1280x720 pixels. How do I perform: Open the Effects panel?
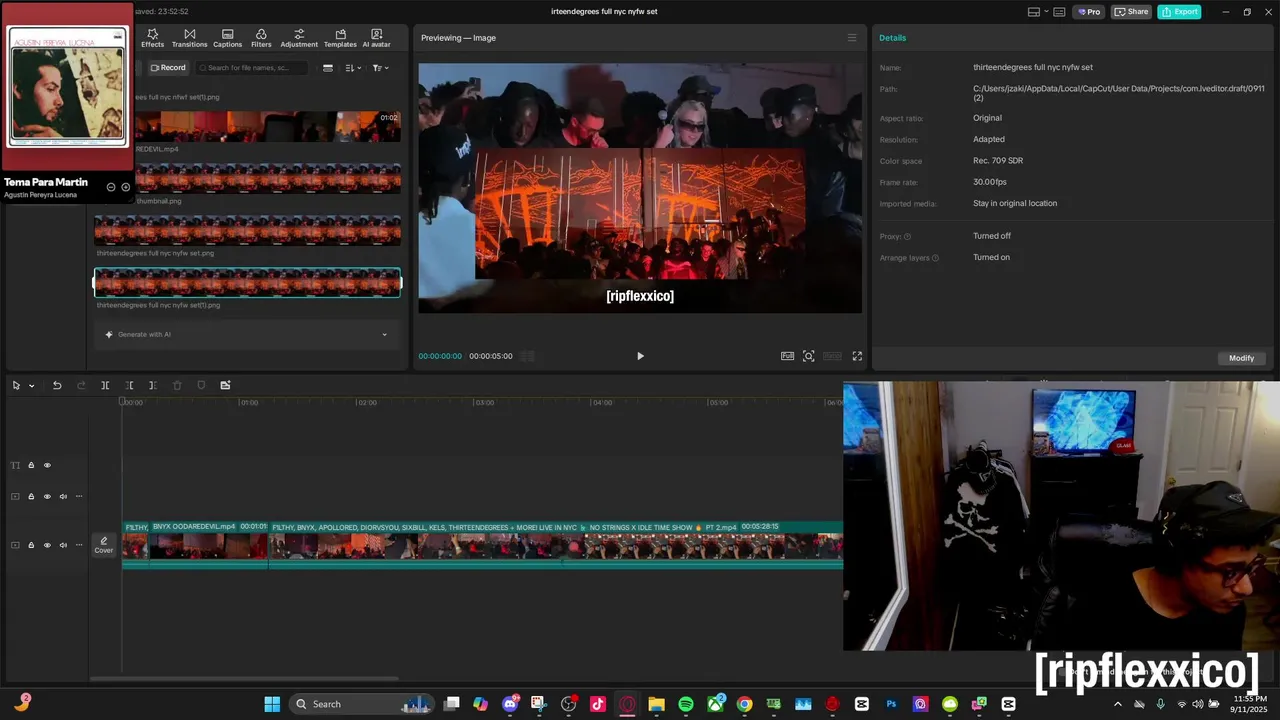coord(152,38)
